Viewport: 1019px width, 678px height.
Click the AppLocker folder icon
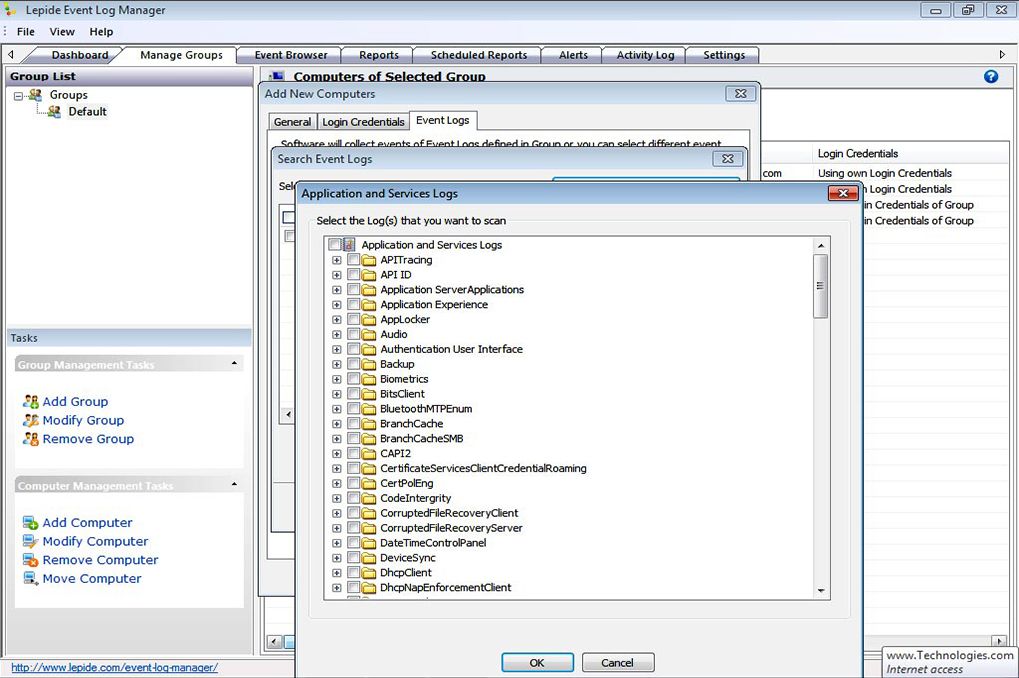coord(369,320)
